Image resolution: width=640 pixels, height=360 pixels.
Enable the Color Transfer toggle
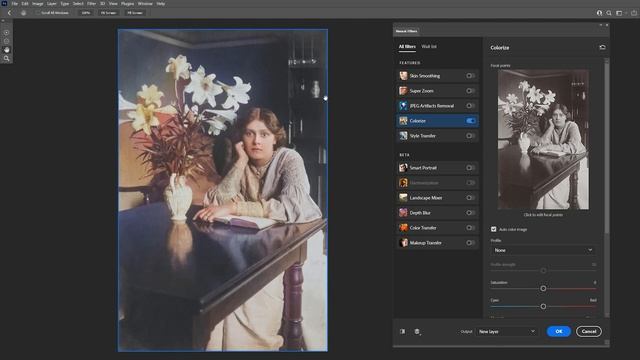point(470,228)
